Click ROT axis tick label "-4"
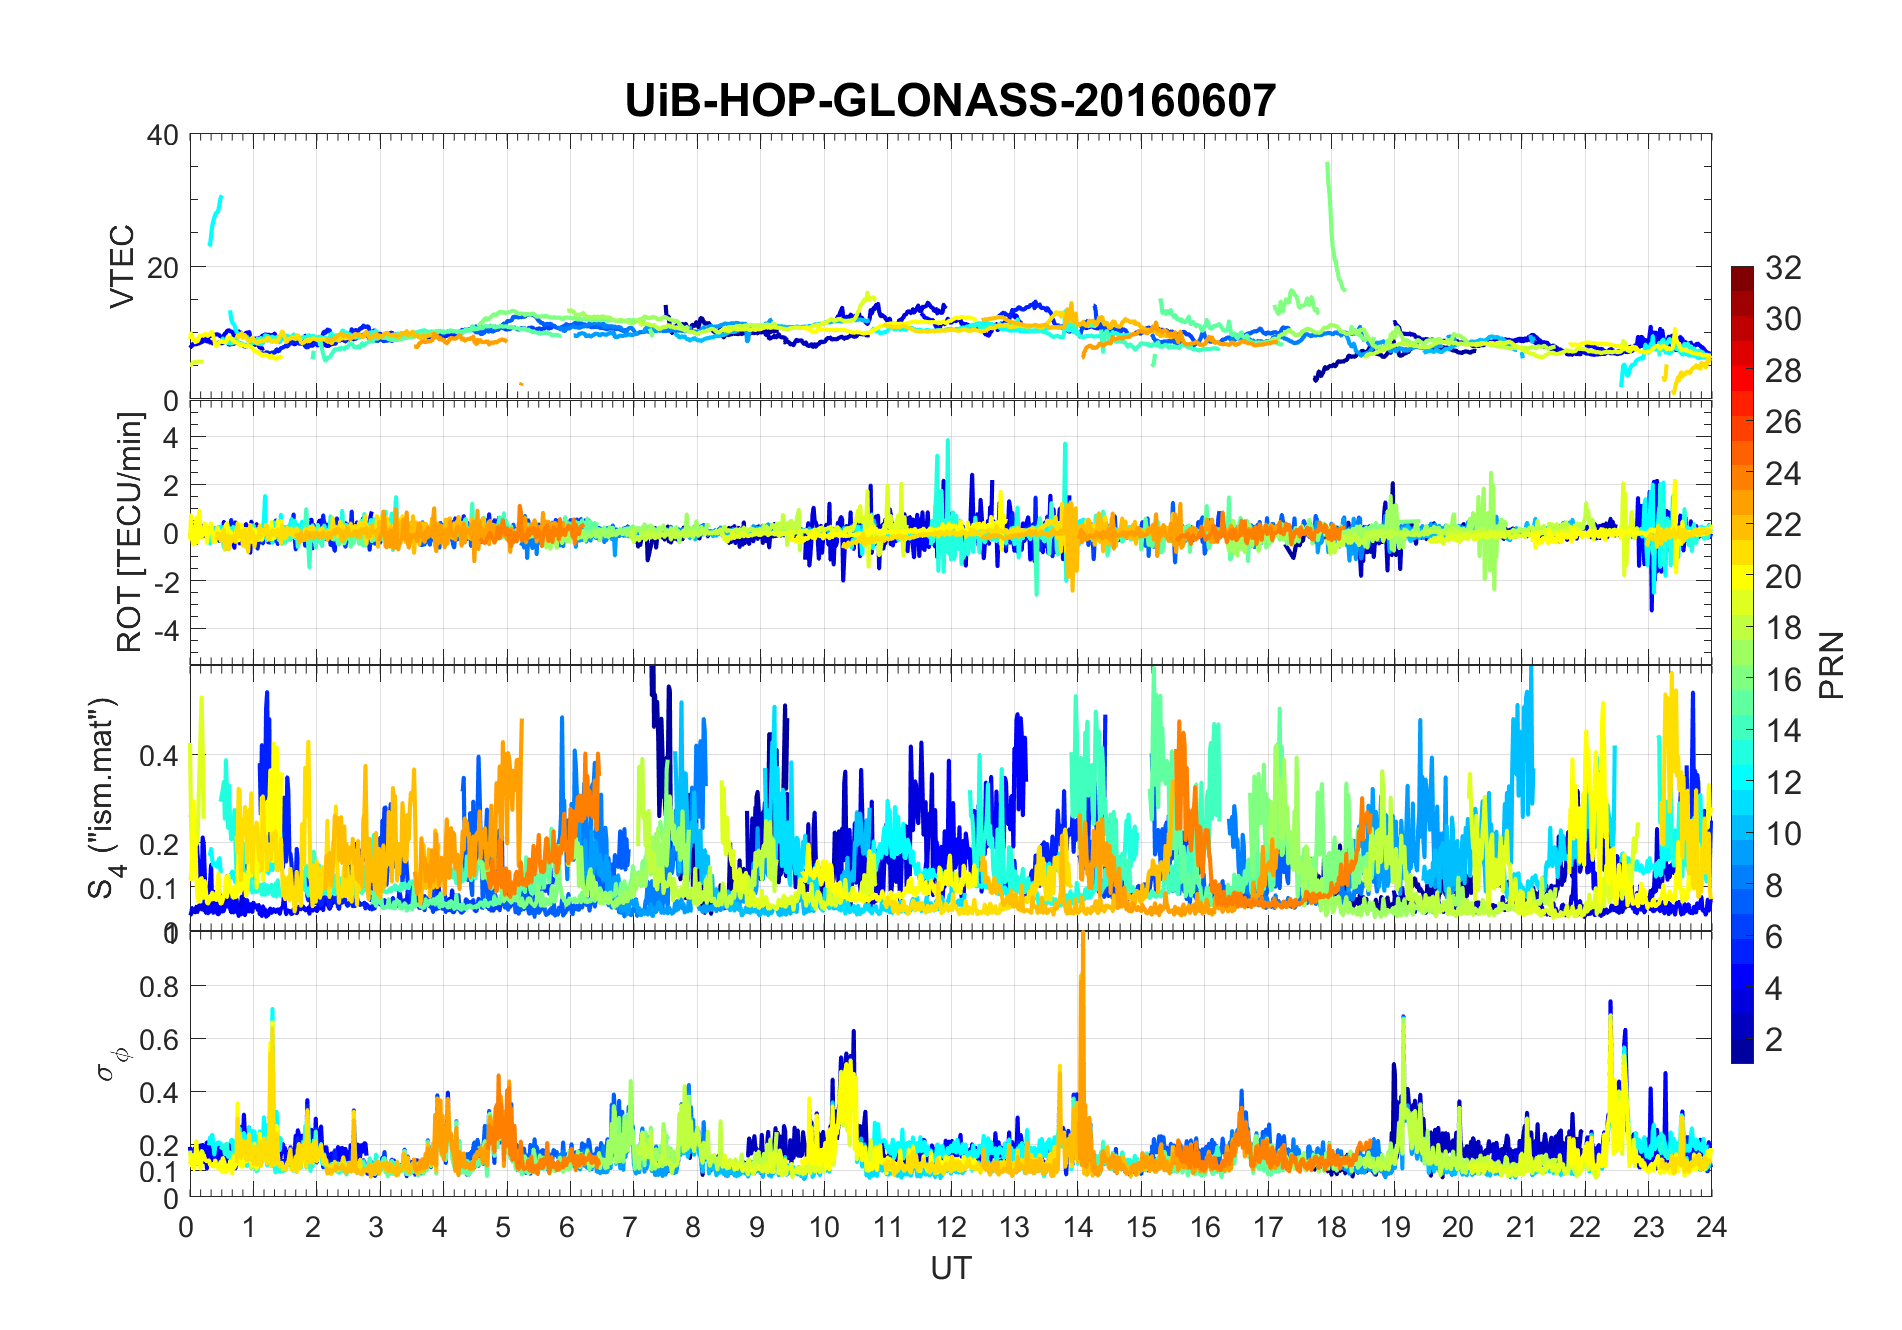Viewport: 1902px width, 1330px height. pos(166,629)
